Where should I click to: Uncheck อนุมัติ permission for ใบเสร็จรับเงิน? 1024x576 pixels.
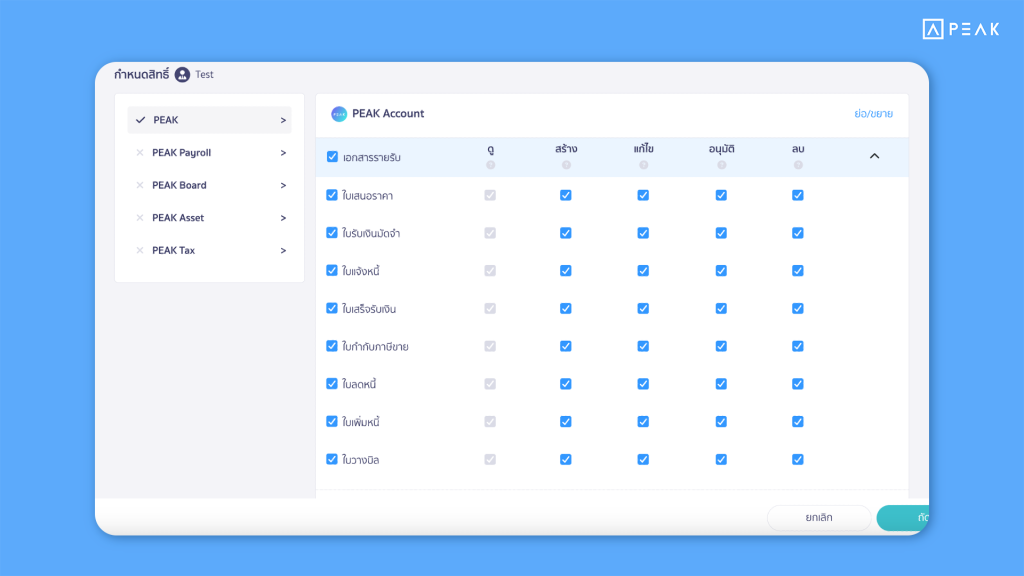721,308
